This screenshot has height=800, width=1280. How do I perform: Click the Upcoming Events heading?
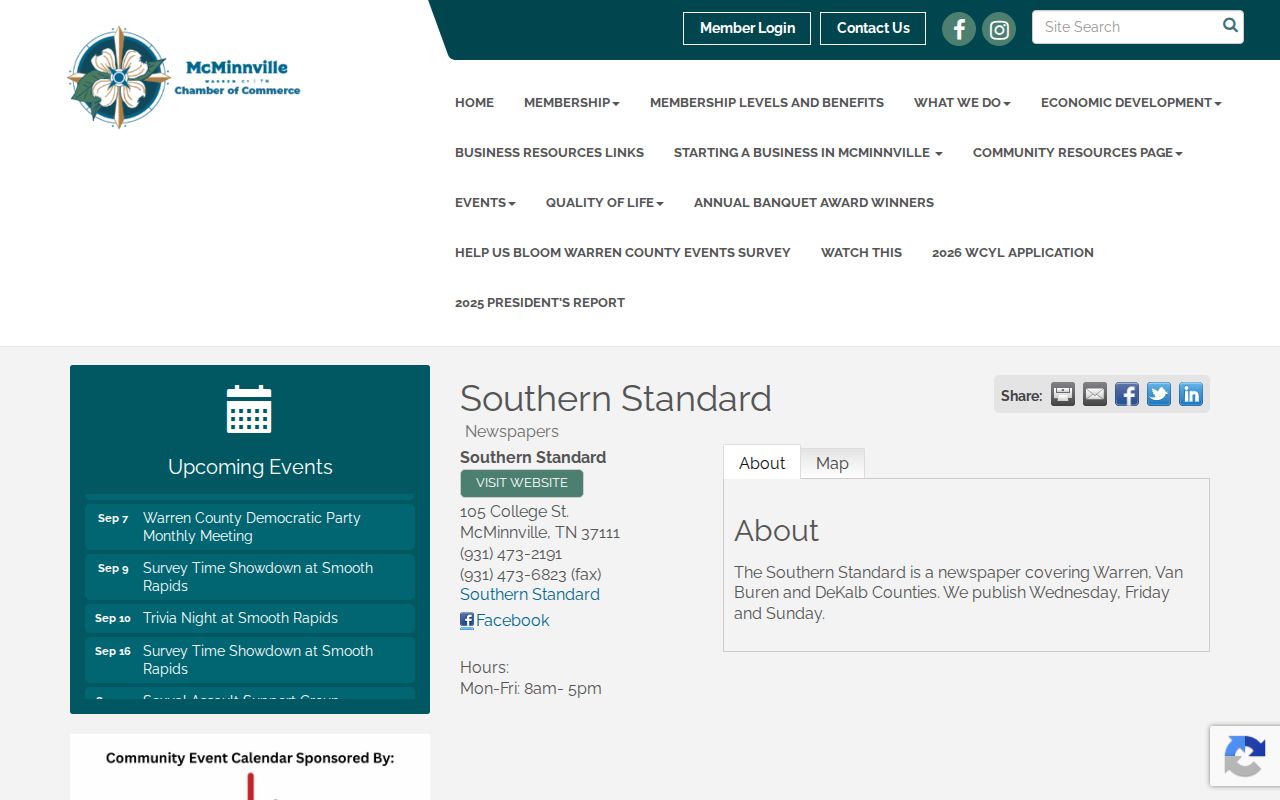tap(250, 467)
